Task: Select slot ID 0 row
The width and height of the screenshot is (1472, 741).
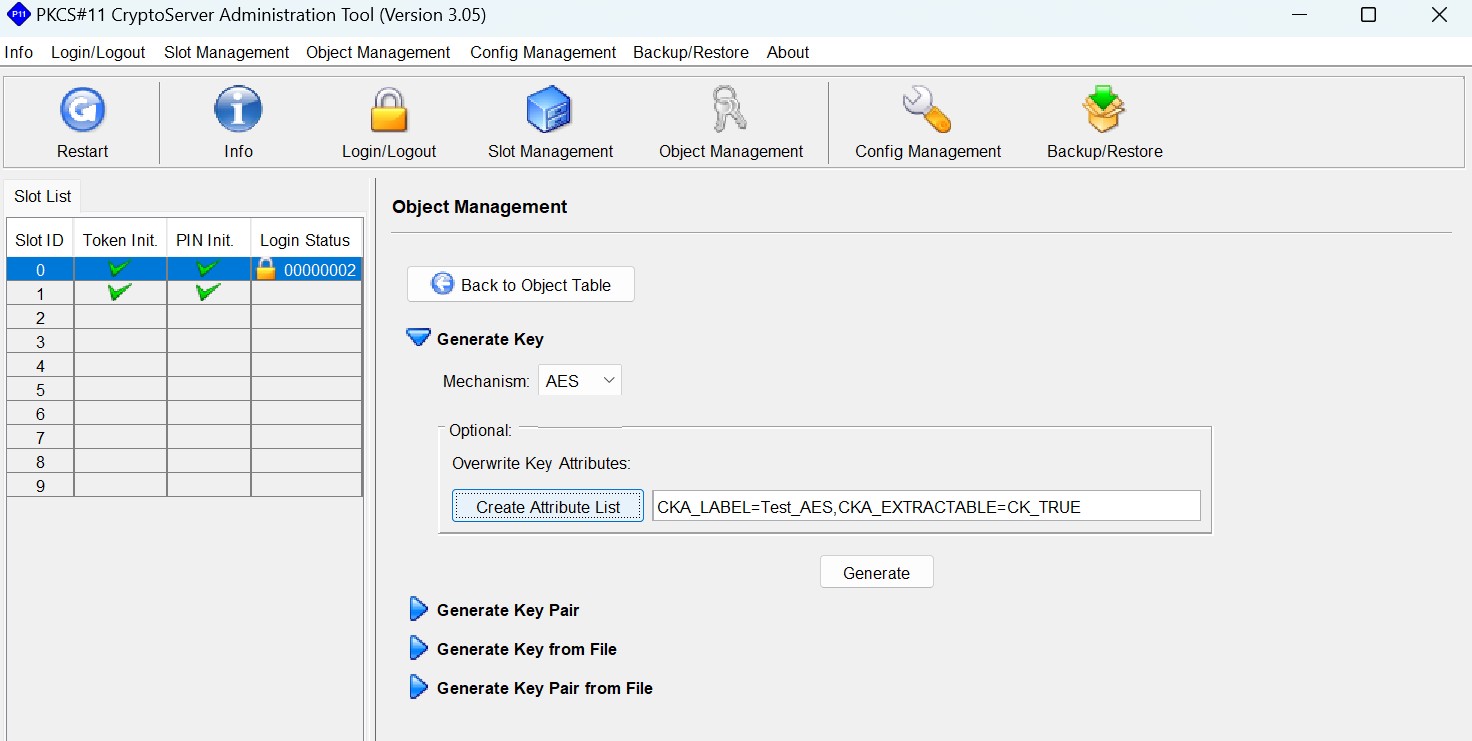Action: click(184, 269)
